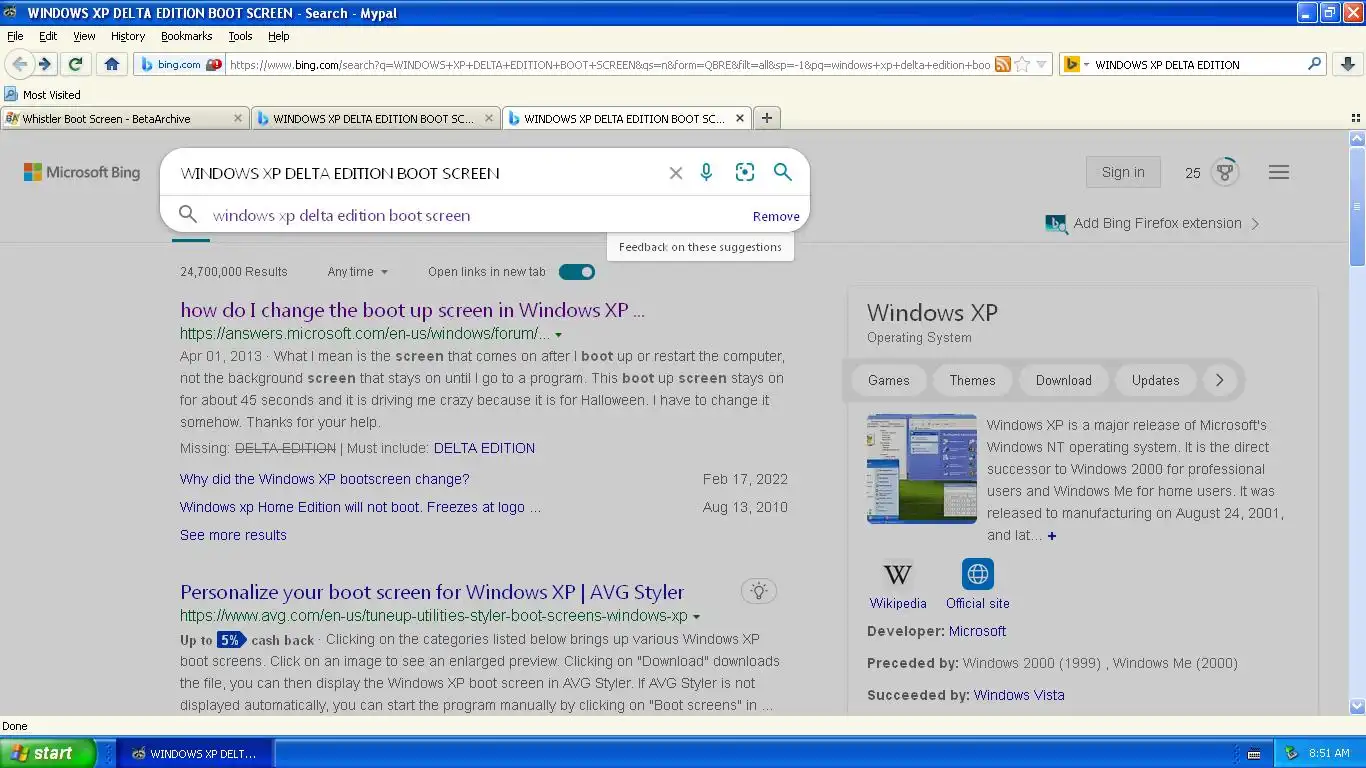
Task: Open Add Bing Firefox extension chevron
Action: pos(1256,224)
